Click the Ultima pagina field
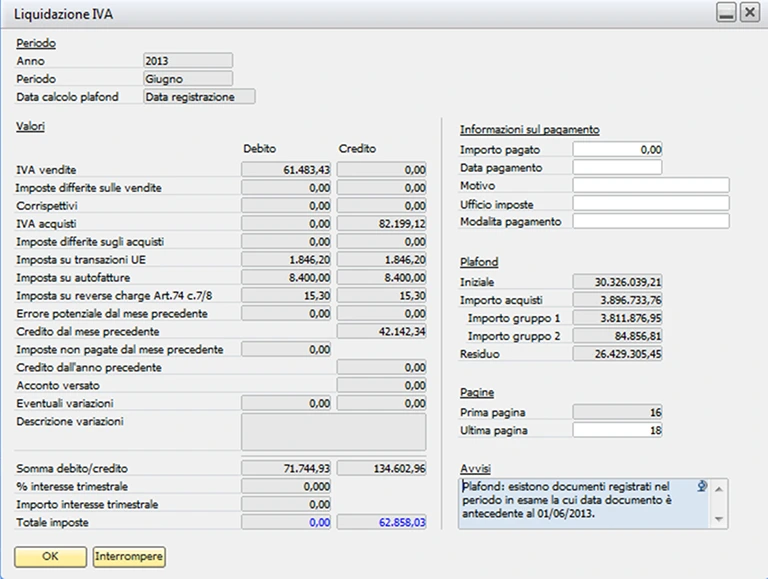Viewport: 768px width, 579px height. click(617, 430)
